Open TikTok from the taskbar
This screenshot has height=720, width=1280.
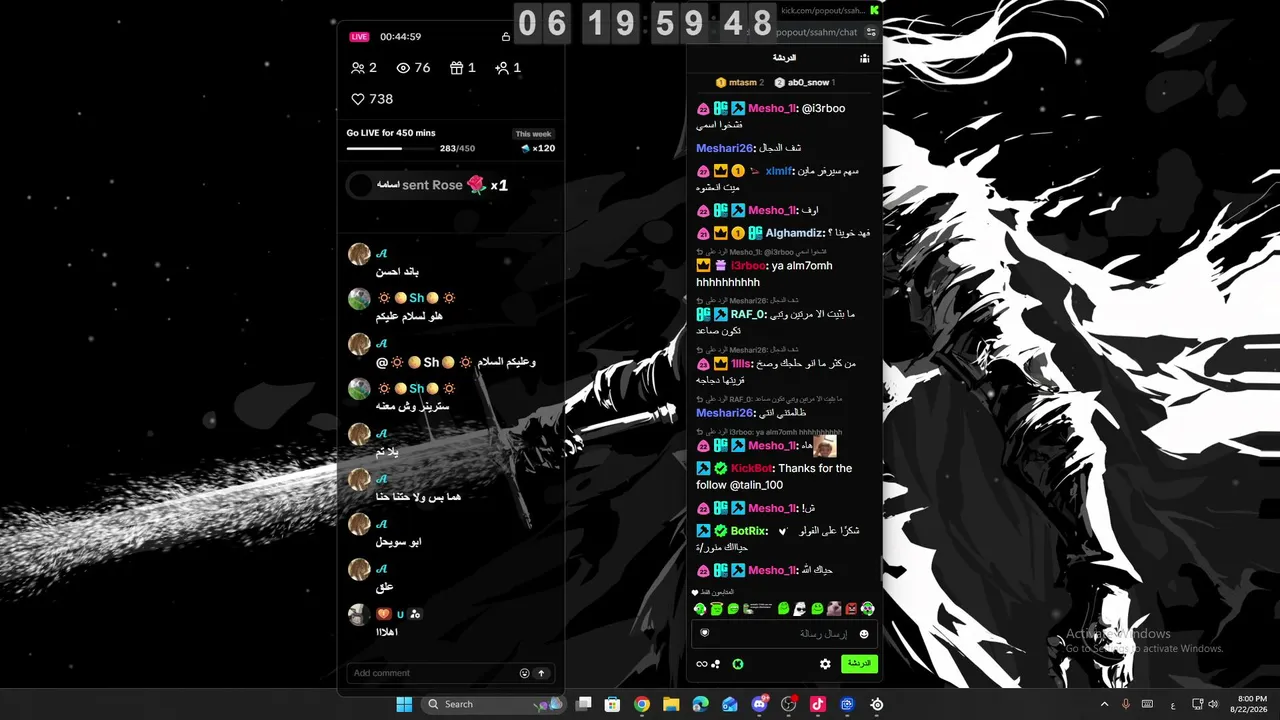(817, 704)
